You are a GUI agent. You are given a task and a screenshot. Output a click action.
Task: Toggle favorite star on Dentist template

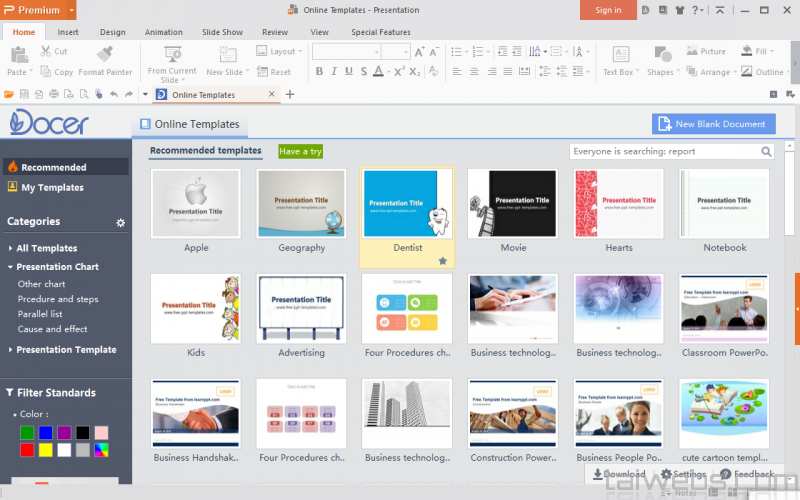[x=442, y=261]
